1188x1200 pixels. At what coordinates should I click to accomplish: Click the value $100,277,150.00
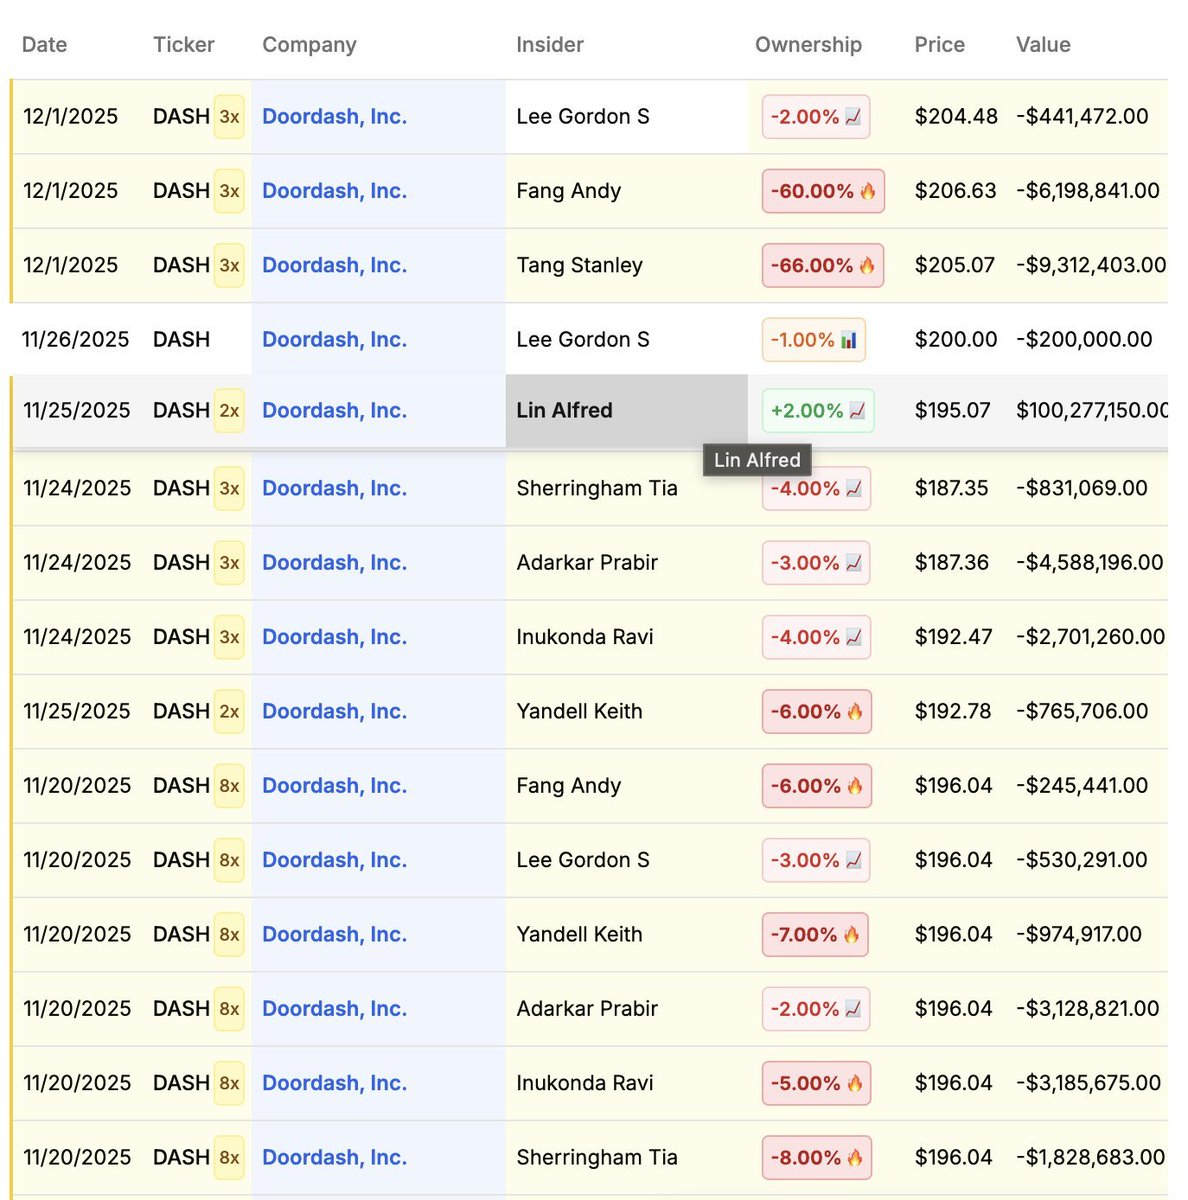point(1092,411)
